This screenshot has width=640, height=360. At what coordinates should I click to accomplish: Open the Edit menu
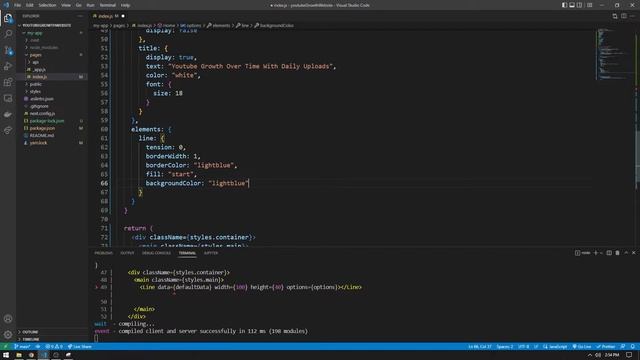click(x=30, y=5)
